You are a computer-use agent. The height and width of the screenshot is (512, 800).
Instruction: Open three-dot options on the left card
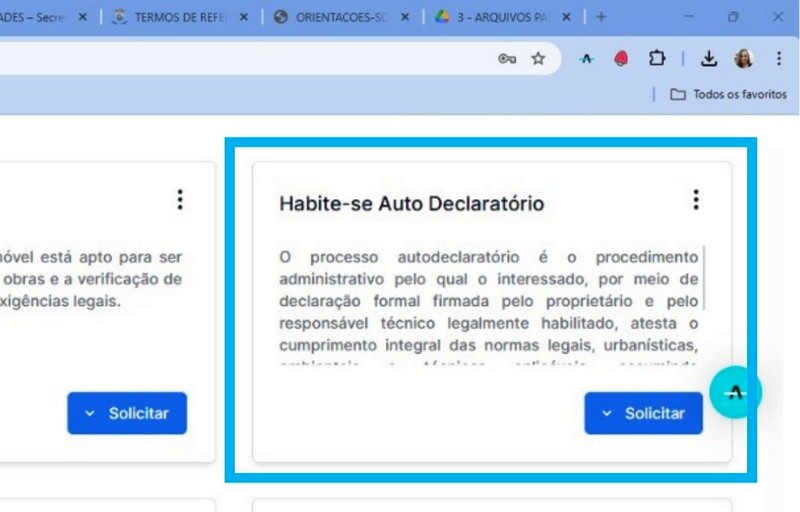[x=180, y=199]
